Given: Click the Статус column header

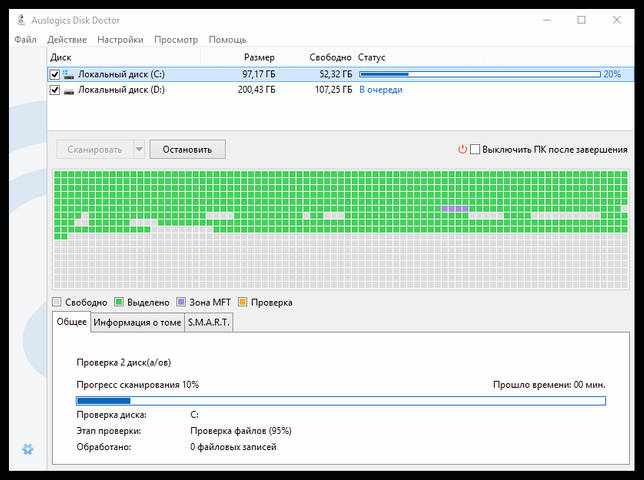Looking at the screenshot, I should 371,58.
